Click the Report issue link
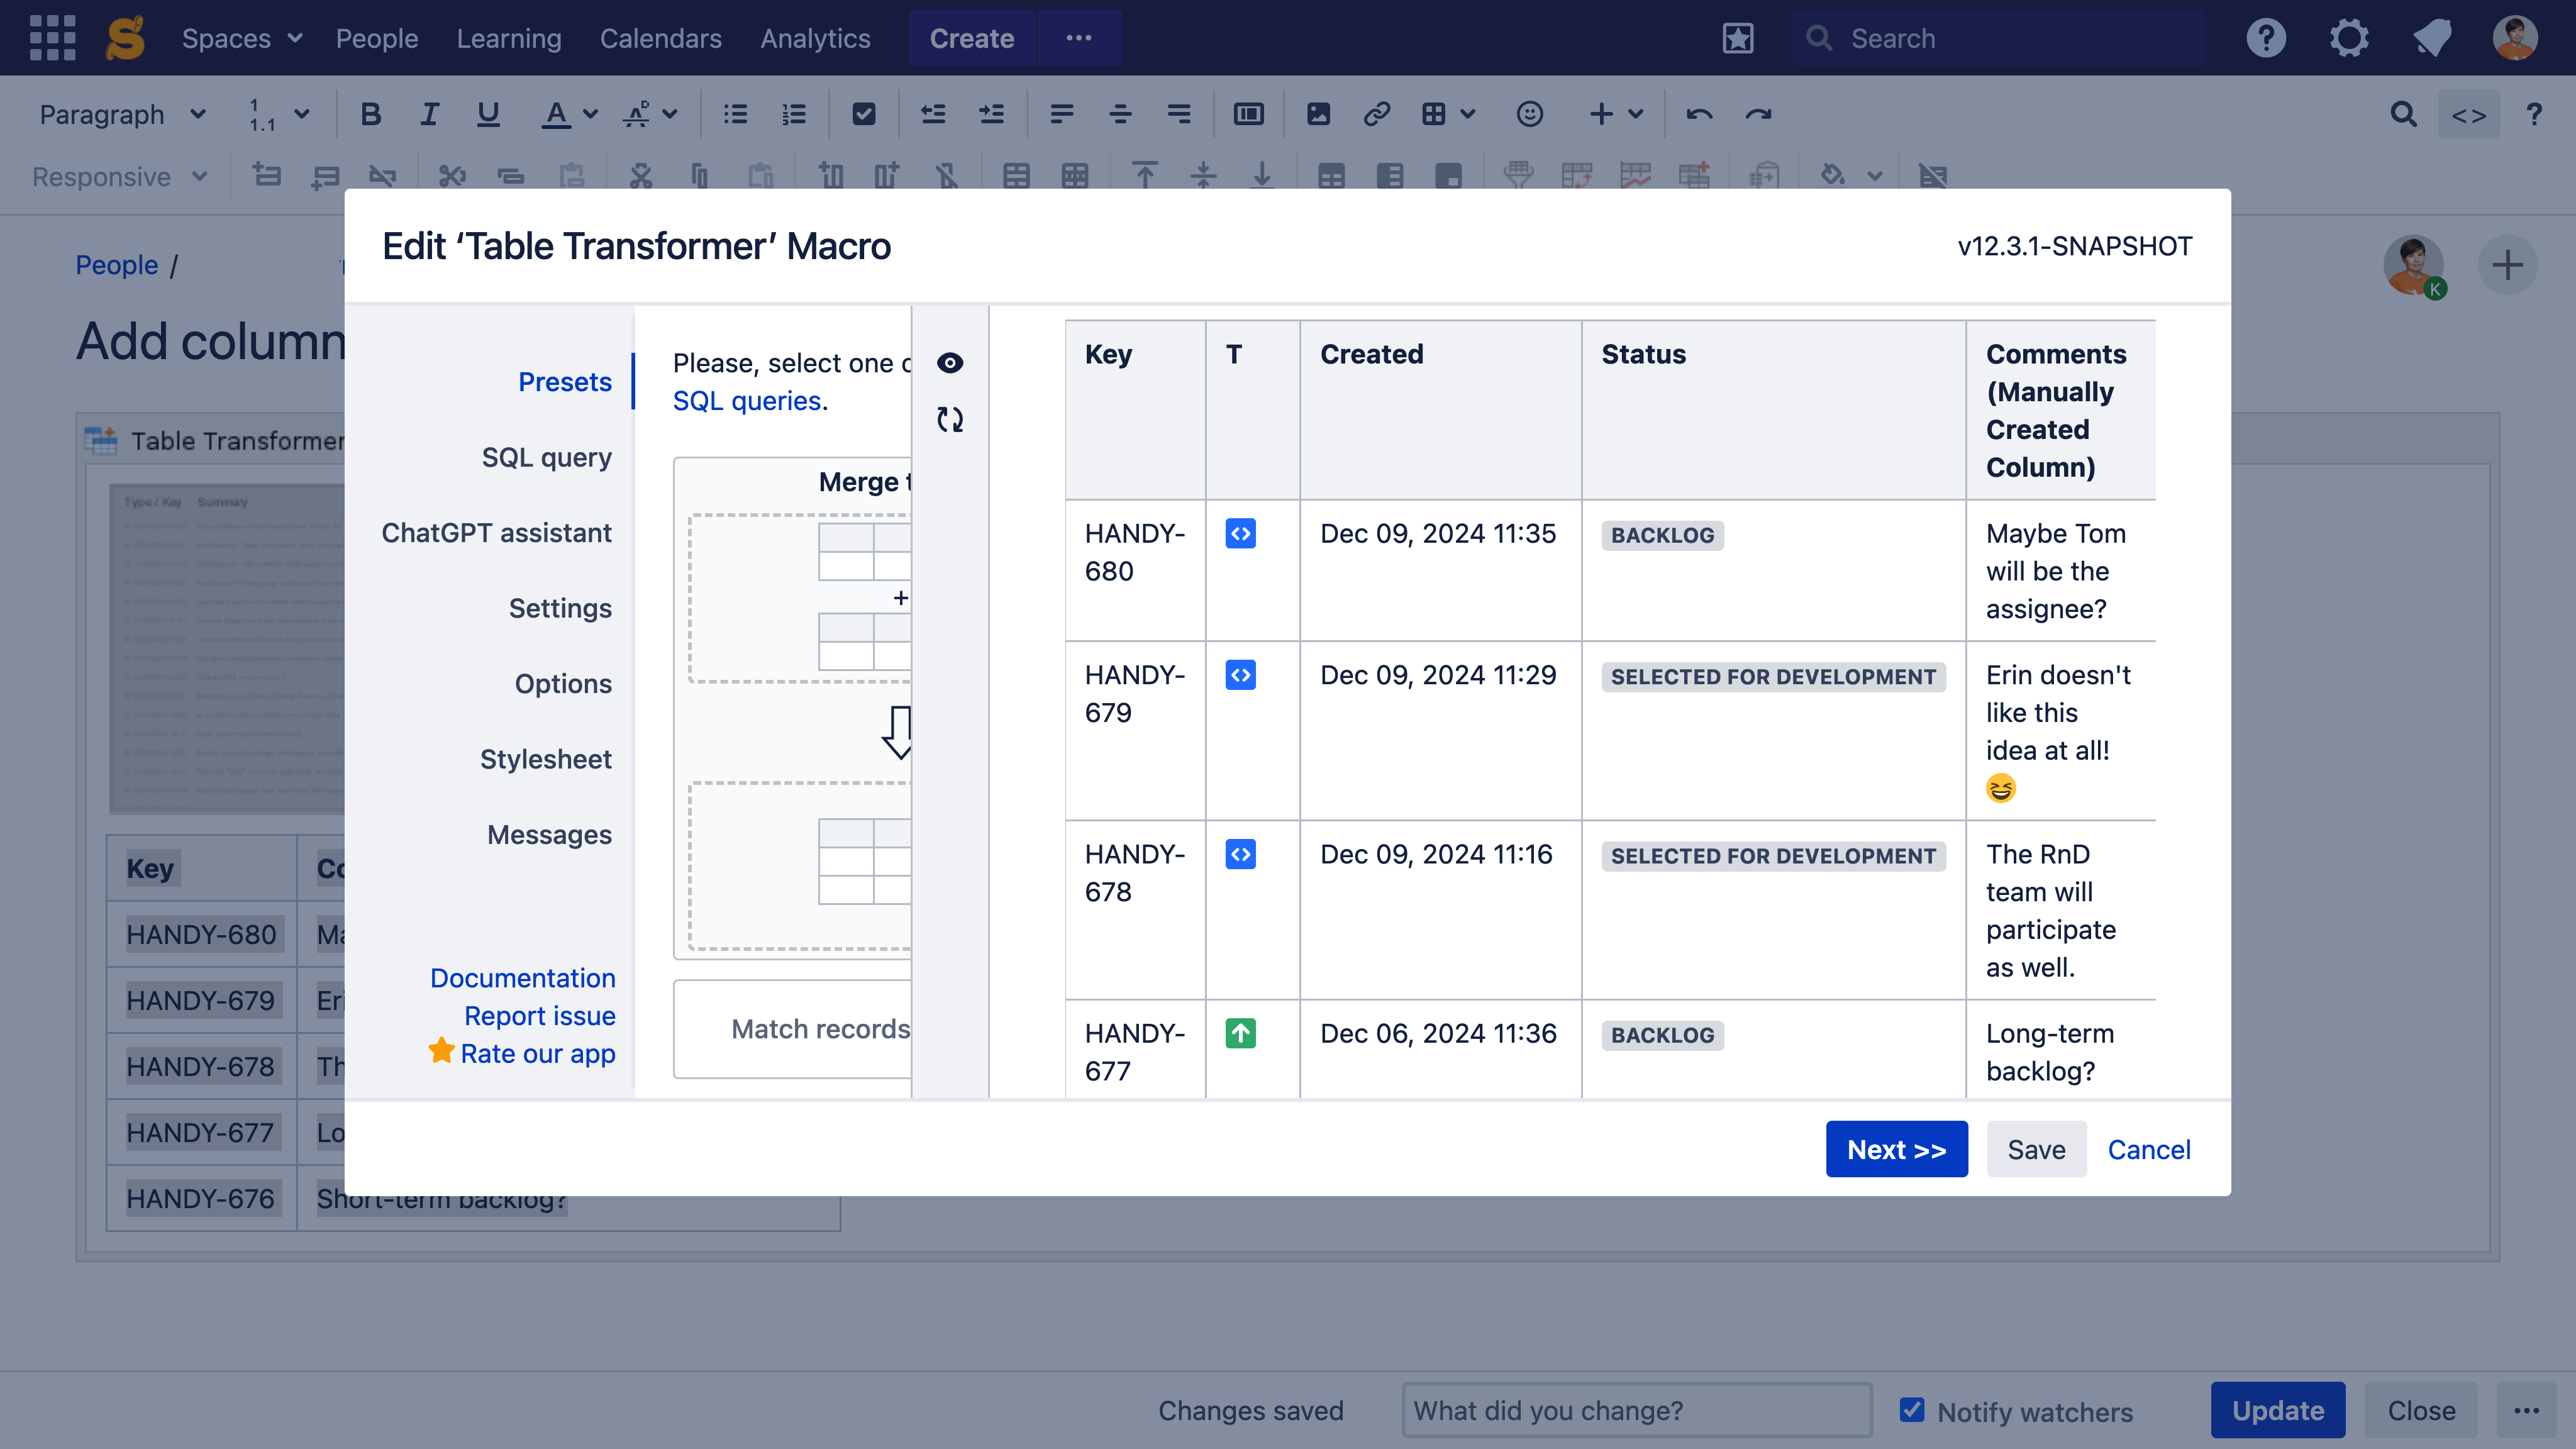Image resolution: width=2576 pixels, height=1449 pixels. coord(540,1016)
